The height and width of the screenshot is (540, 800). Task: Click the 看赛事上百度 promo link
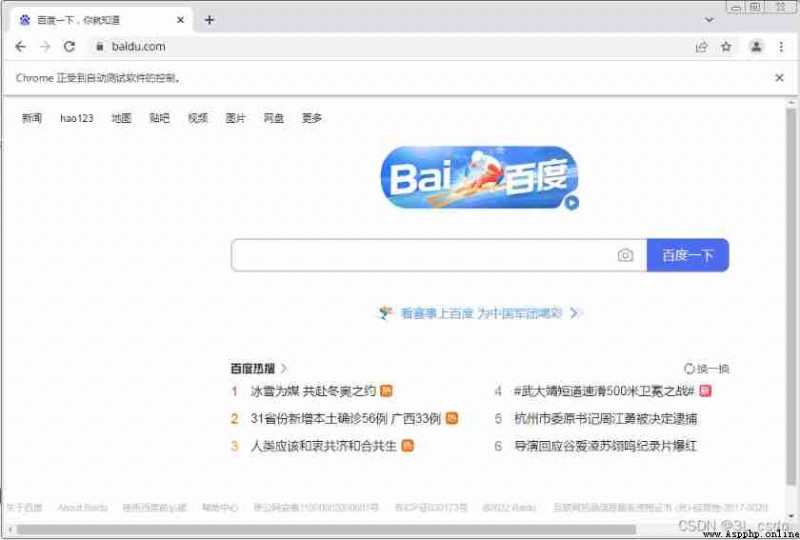pyautogui.click(x=482, y=313)
